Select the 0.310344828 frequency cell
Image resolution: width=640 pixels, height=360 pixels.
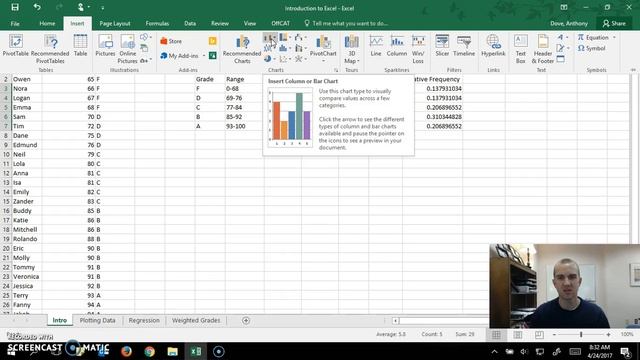(x=432, y=117)
